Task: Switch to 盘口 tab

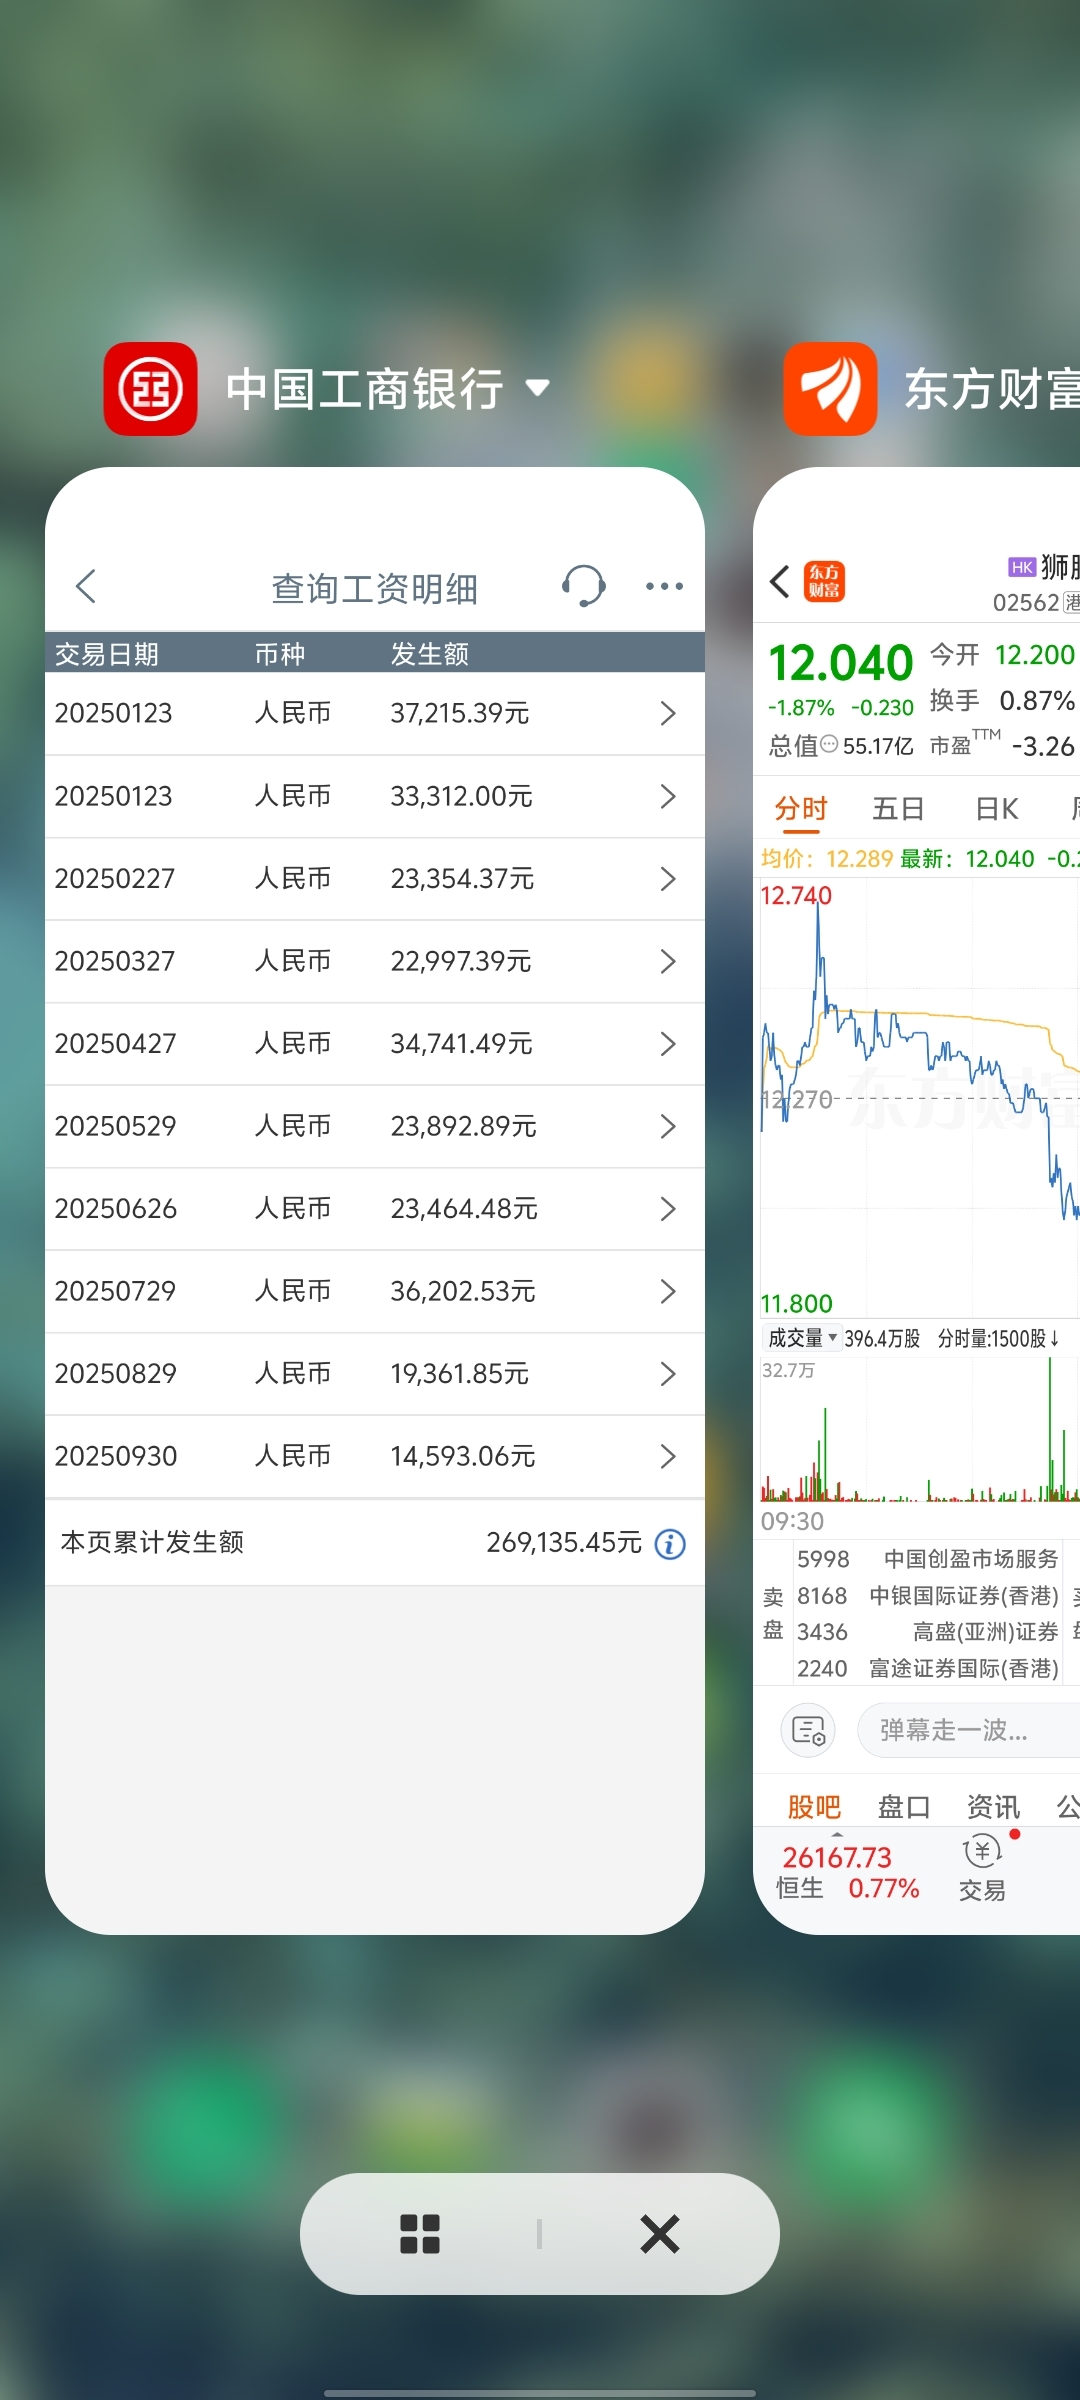Action: point(904,1807)
